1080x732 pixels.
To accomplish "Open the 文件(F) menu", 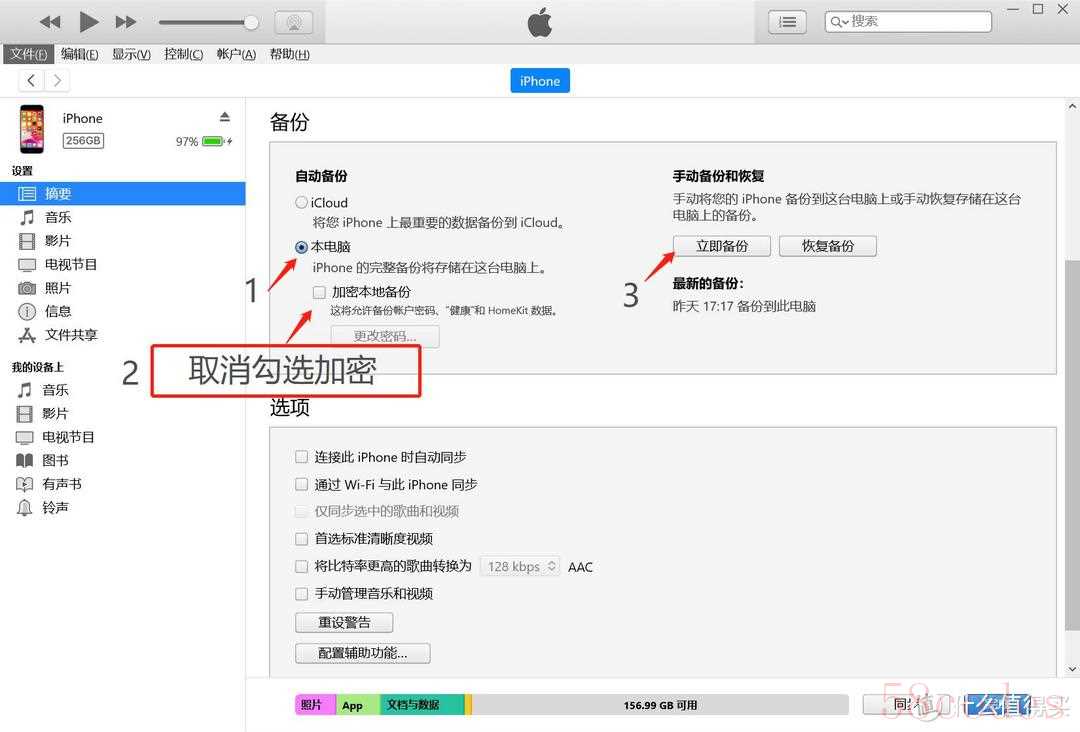I will click(x=28, y=54).
